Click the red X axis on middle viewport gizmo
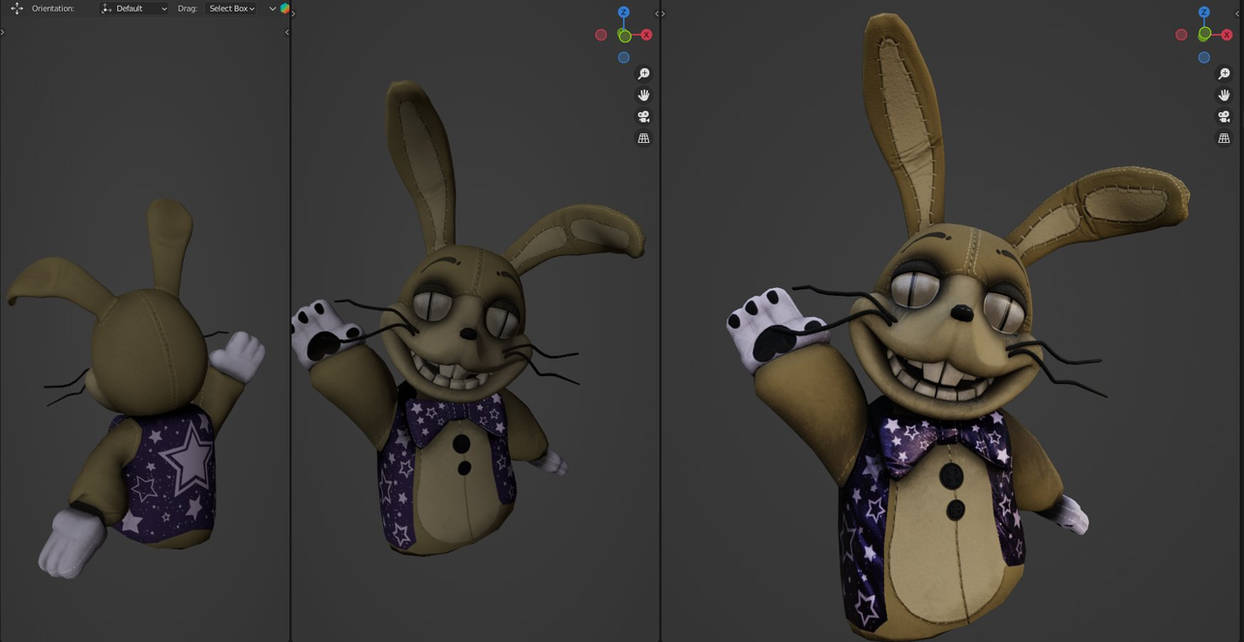This screenshot has width=1244, height=642. point(646,35)
